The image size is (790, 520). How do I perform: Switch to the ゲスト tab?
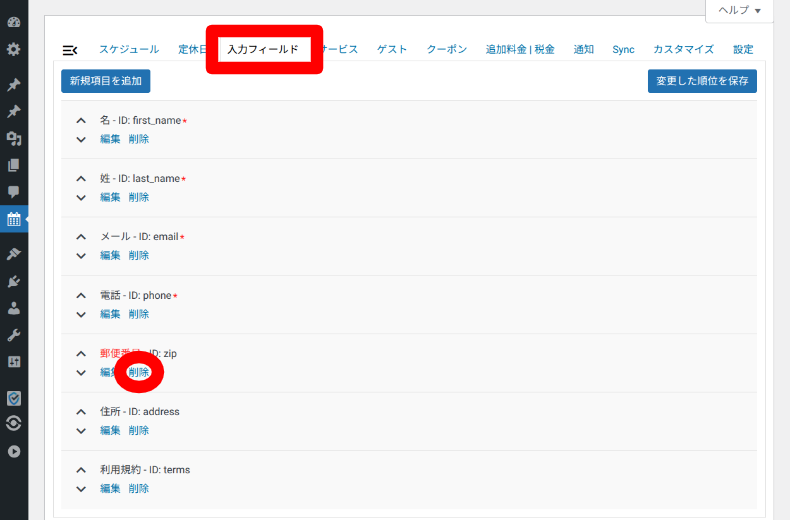[392, 49]
